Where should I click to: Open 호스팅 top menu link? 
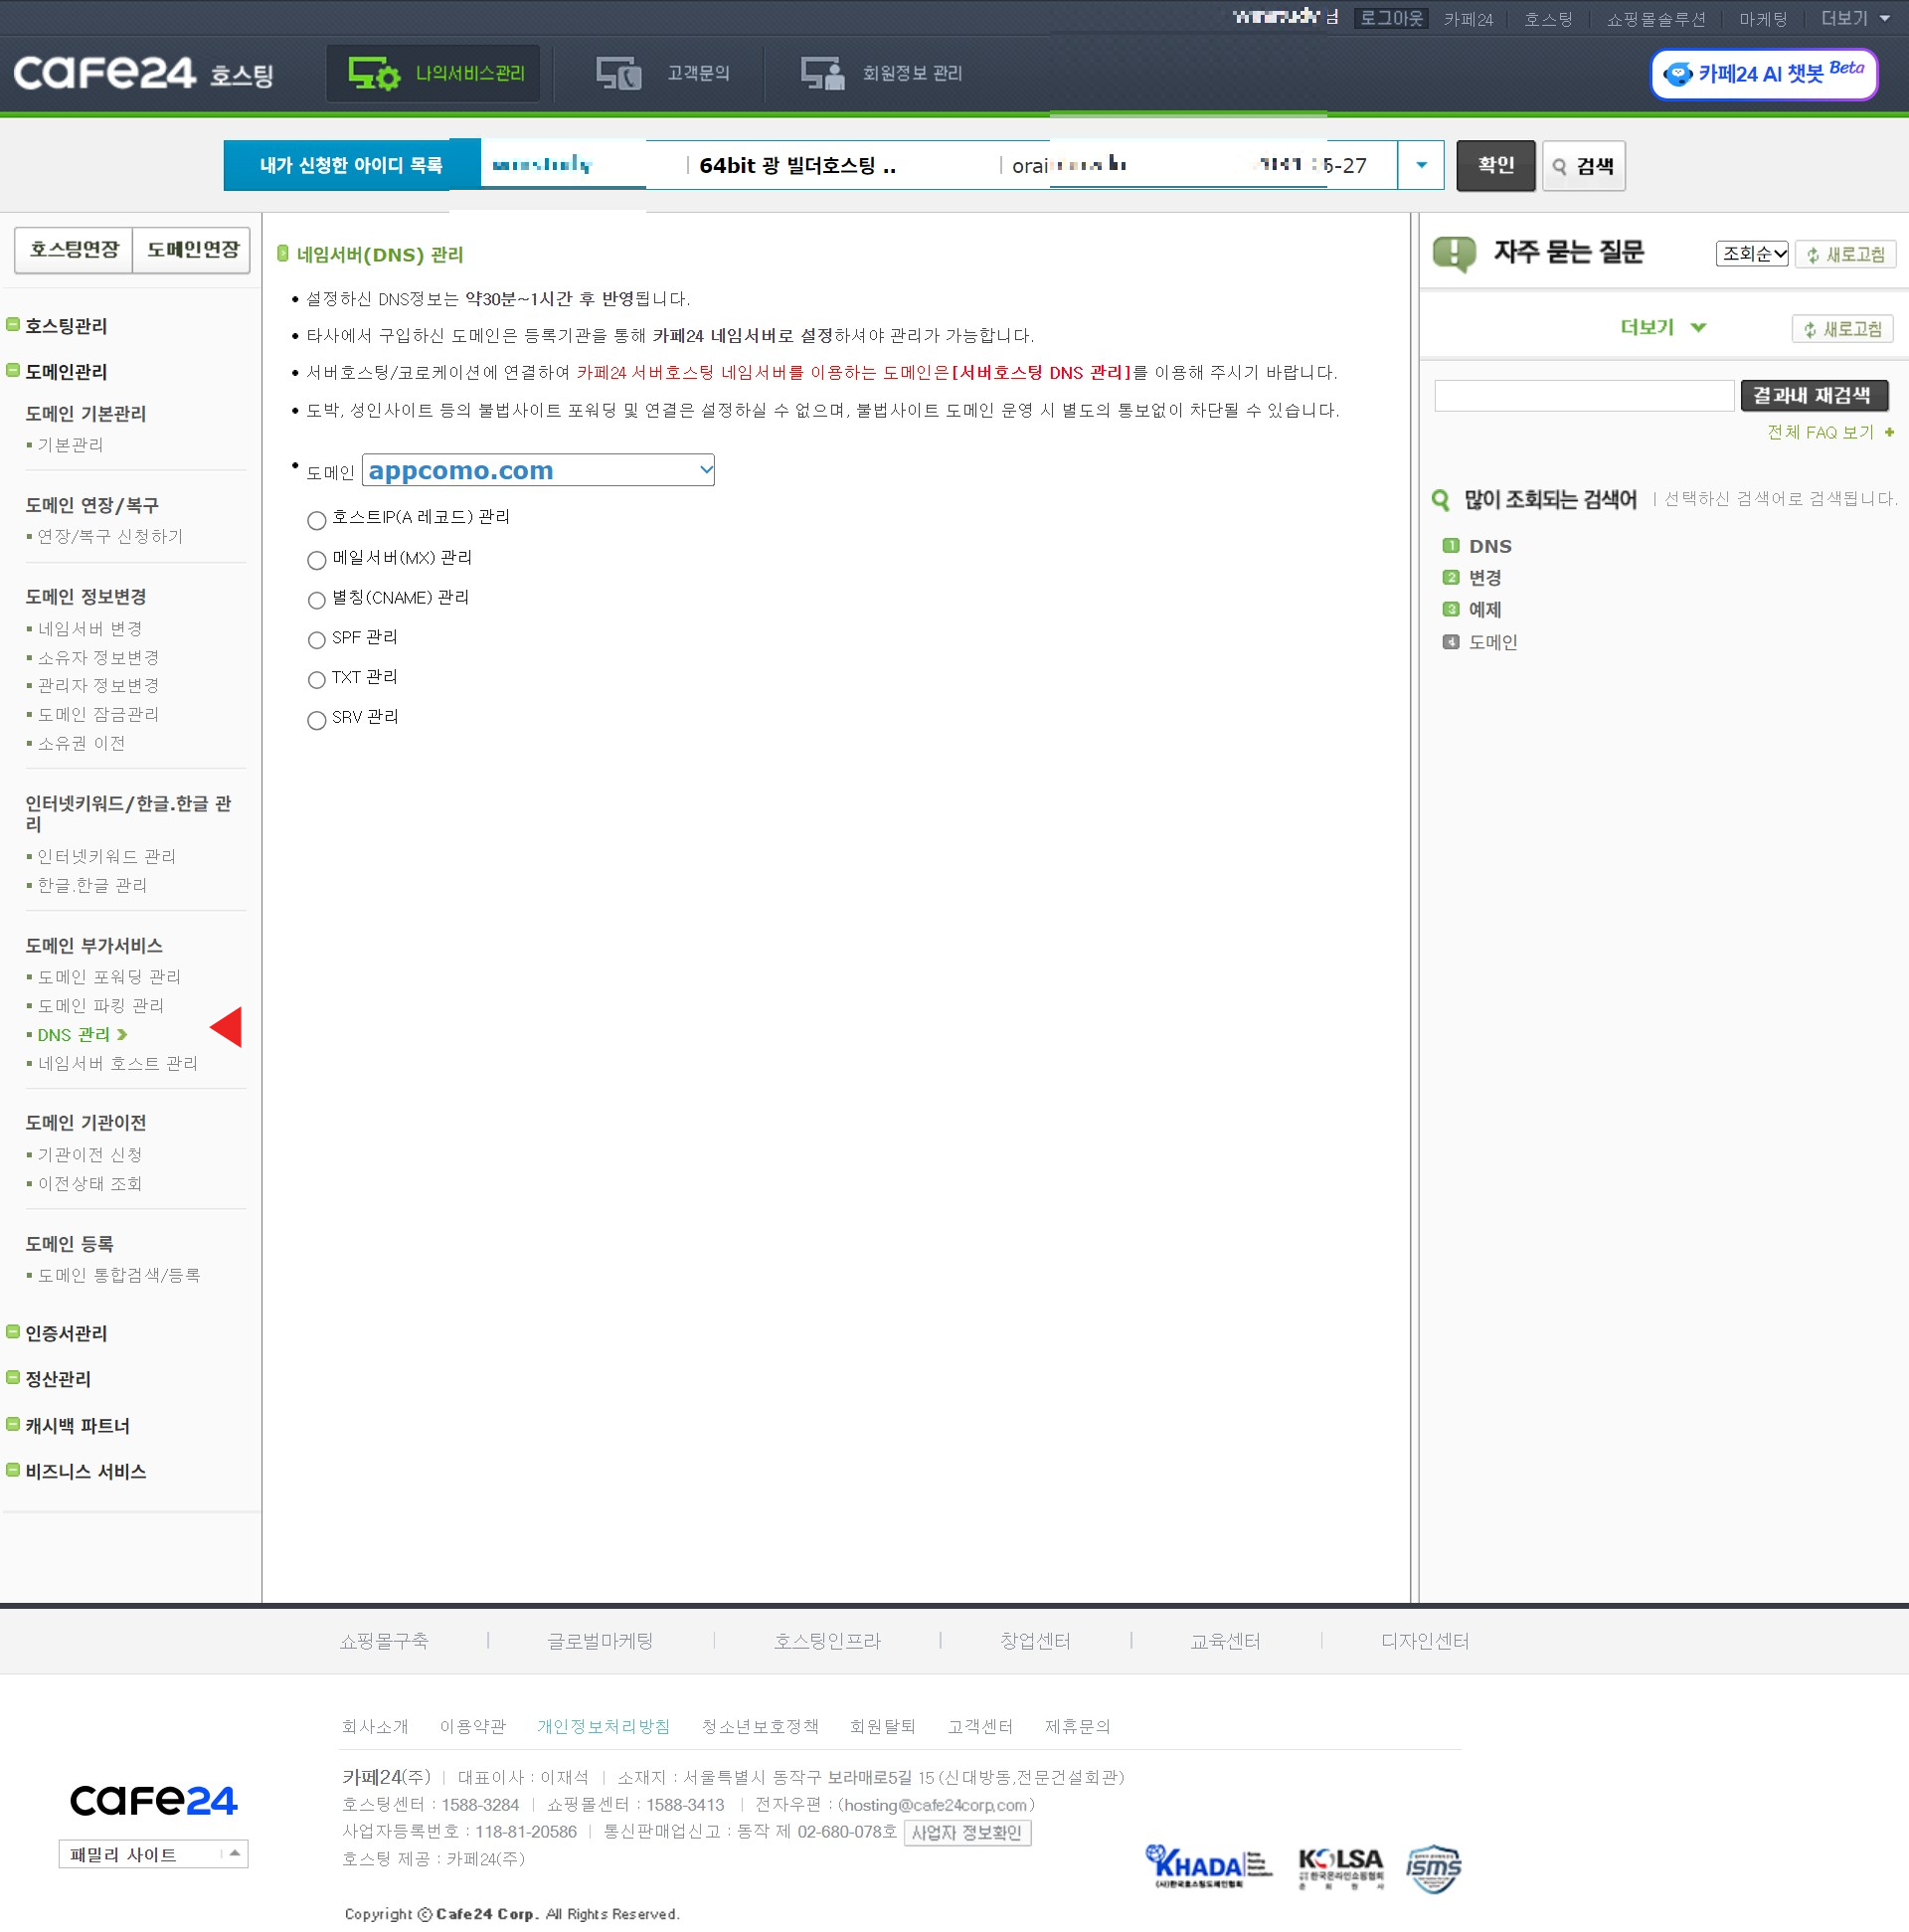pos(1548,19)
